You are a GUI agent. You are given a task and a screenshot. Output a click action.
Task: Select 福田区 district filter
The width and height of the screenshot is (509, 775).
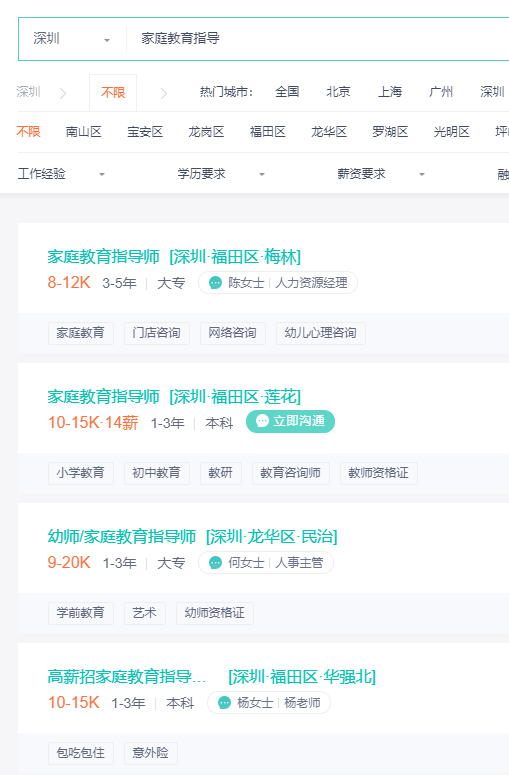[x=267, y=132]
